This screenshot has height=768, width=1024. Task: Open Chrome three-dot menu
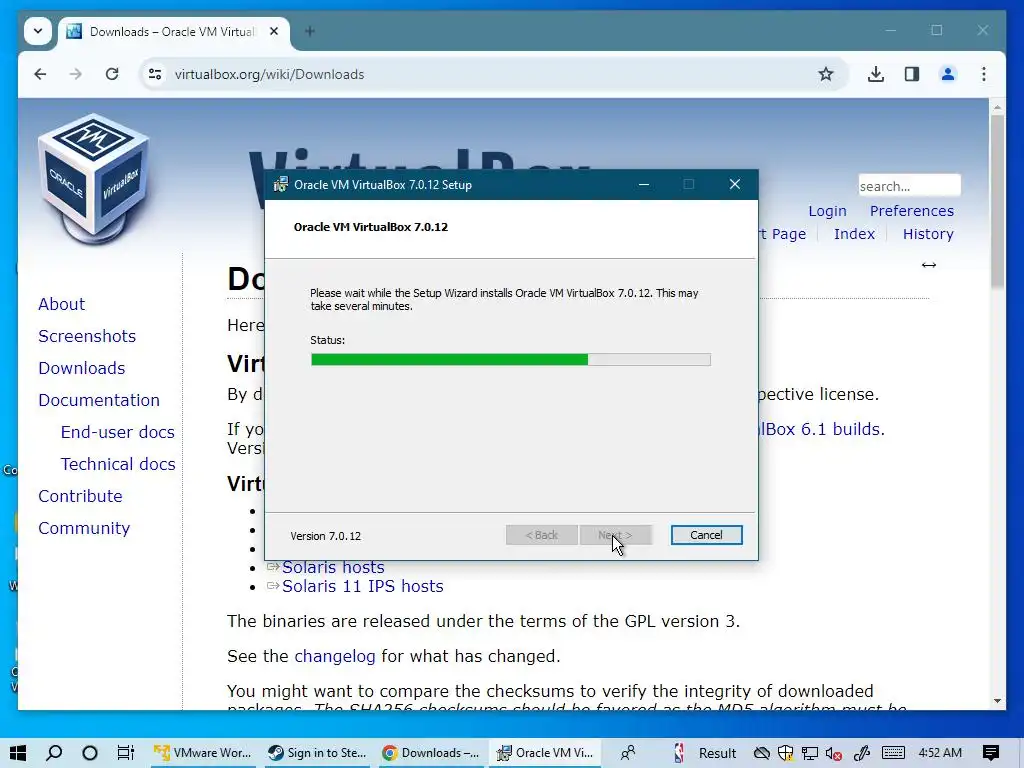(x=984, y=74)
